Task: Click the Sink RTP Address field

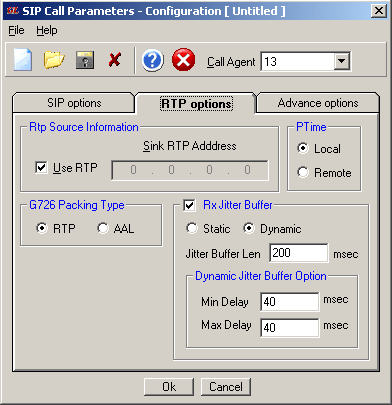Action: pos(190,170)
